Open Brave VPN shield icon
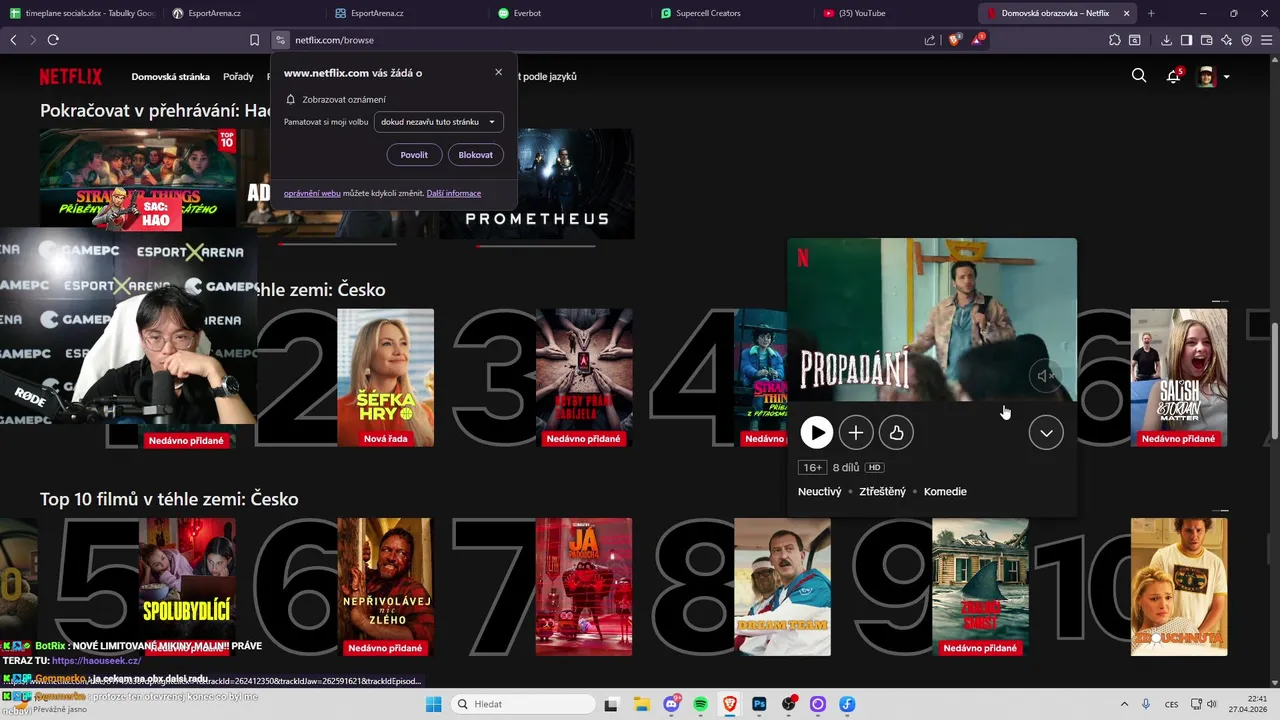Viewport: 1280px width, 720px height. point(1246,40)
